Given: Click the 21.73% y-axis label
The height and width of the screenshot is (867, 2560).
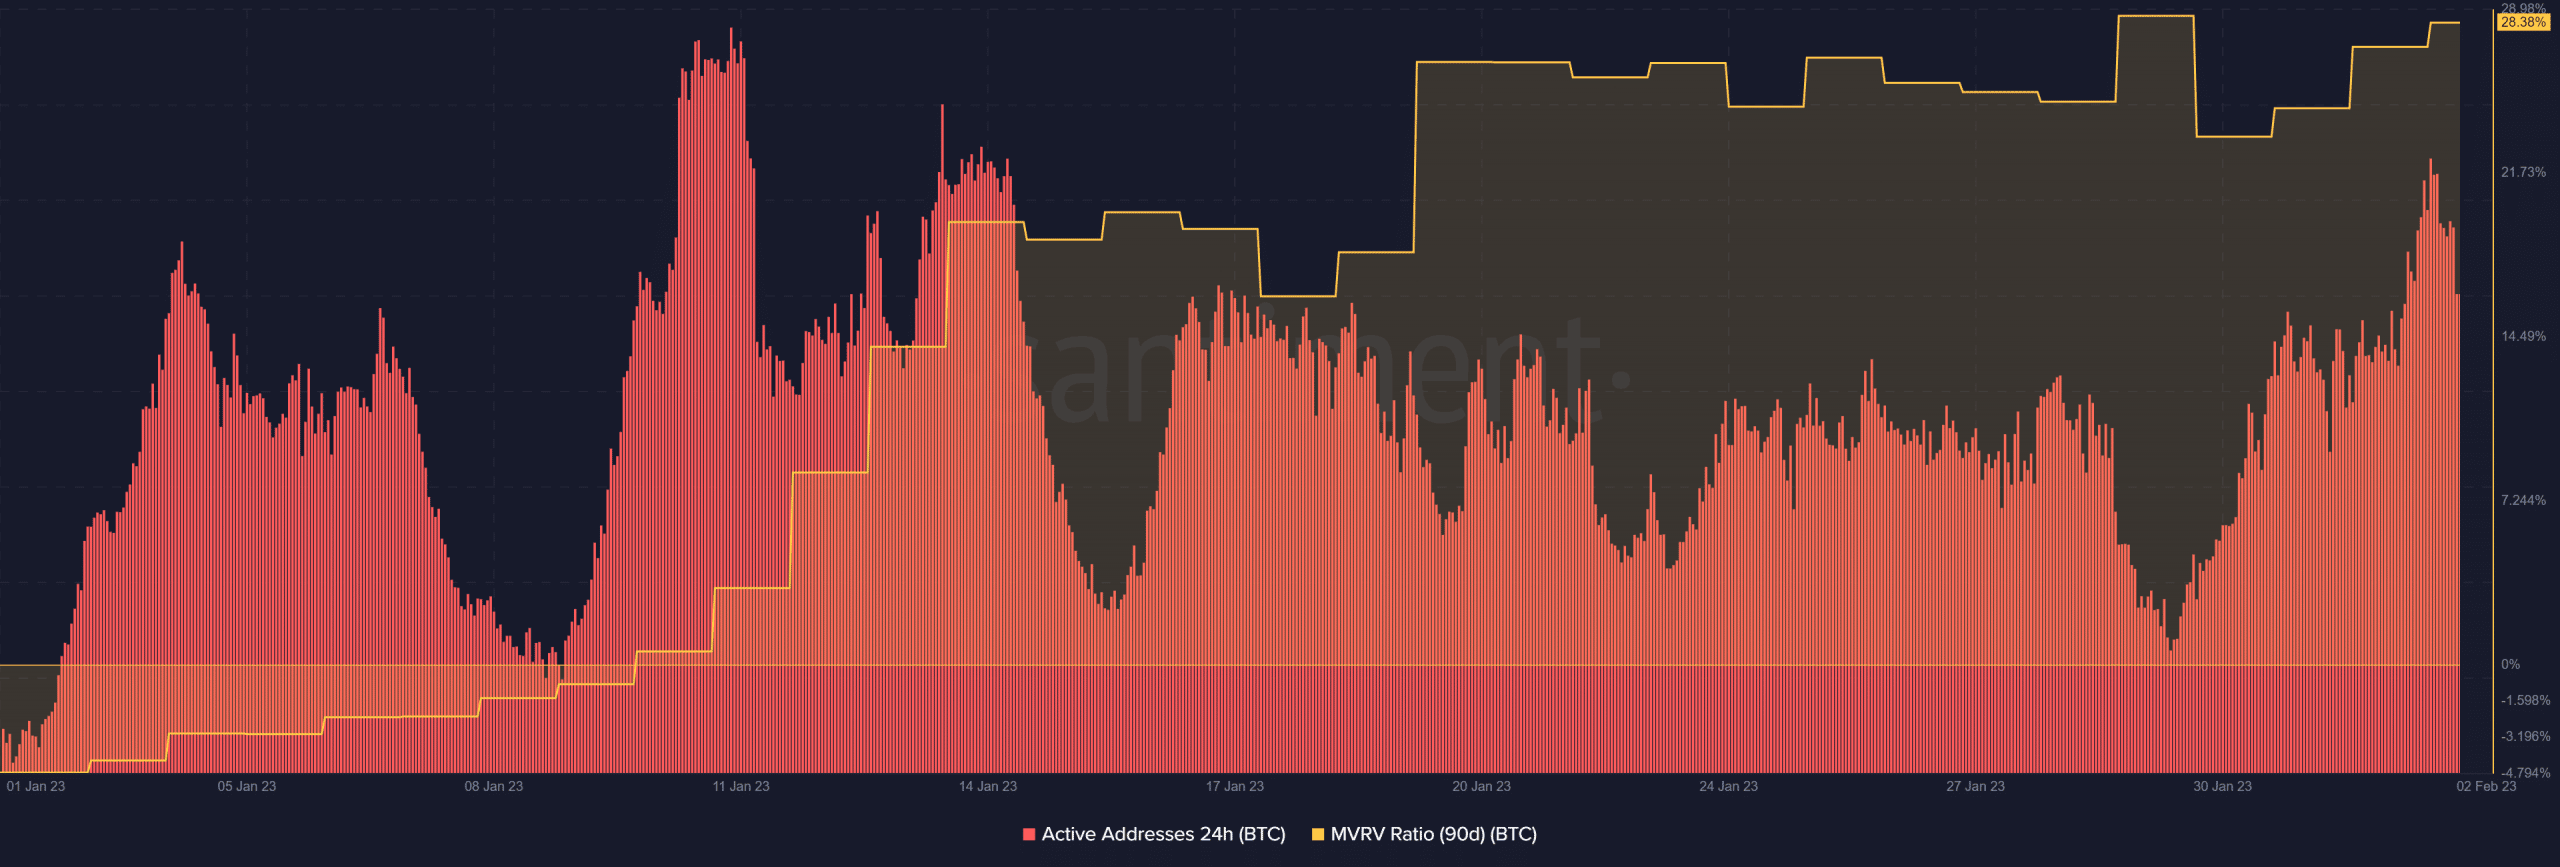Looking at the screenshot, I should coord(2524,172).
